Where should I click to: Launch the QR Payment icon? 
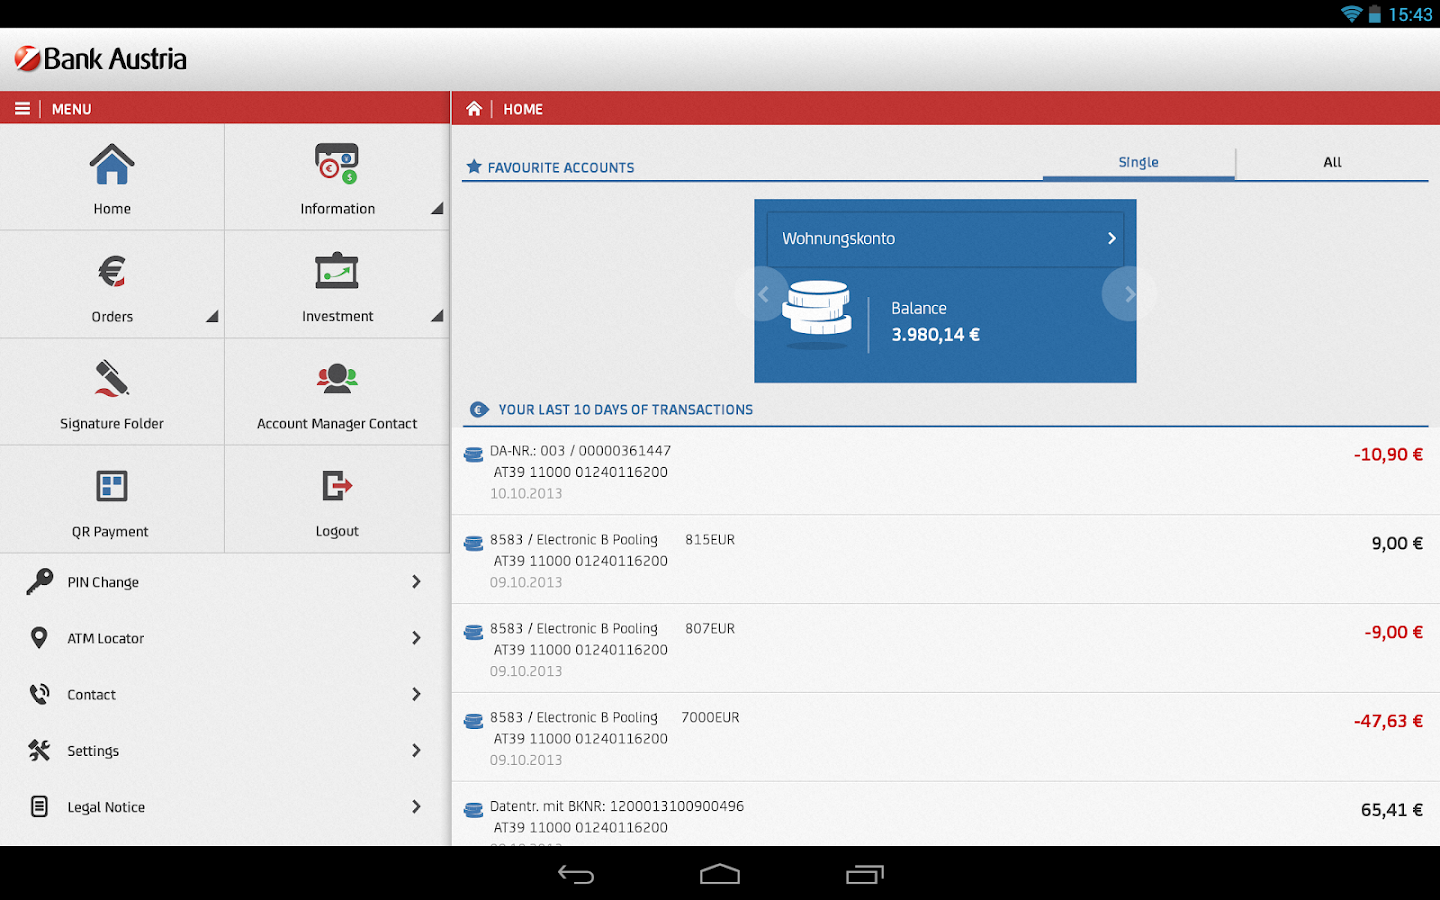(112, 486)
